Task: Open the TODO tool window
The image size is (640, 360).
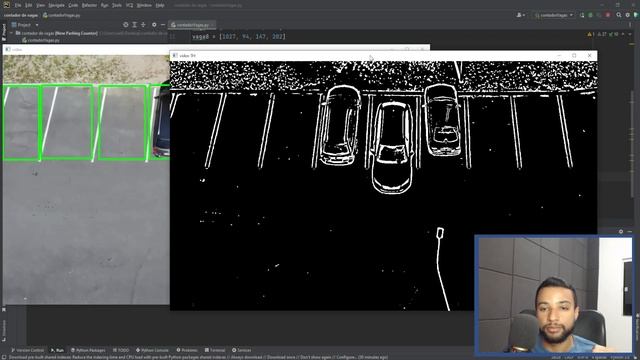Action: pos(121,350)
